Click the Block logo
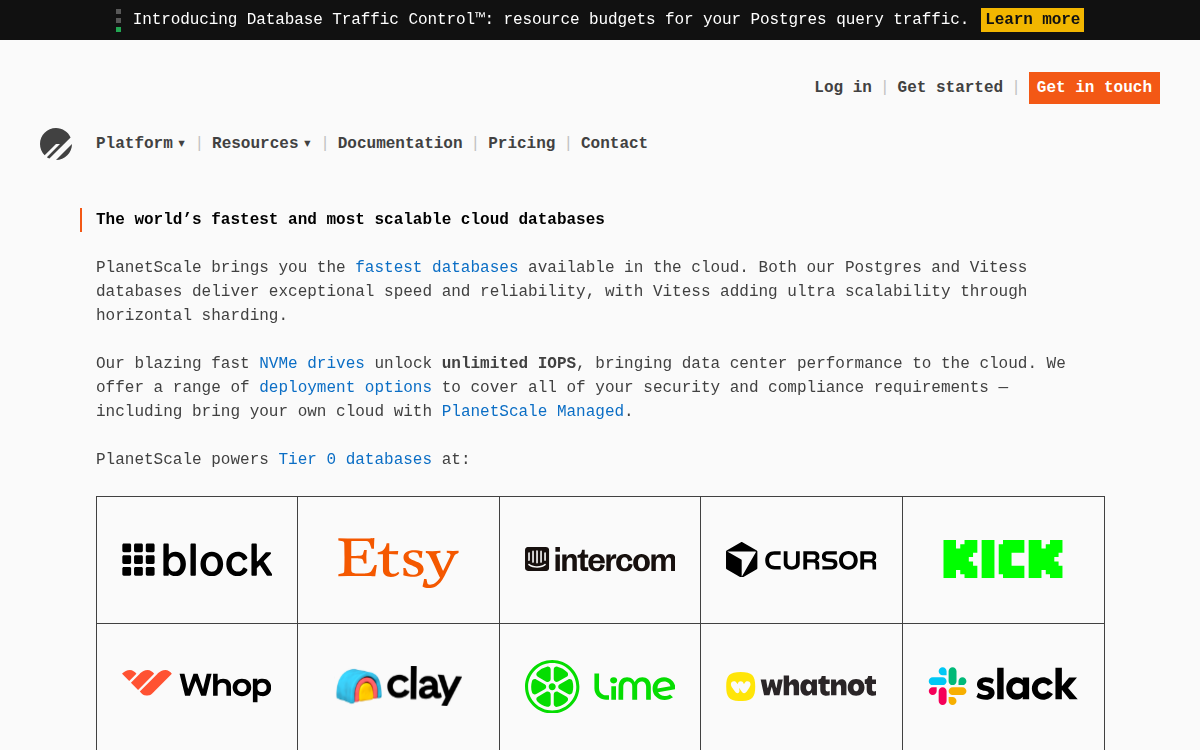Image resolution: width=1200 pixels, height=750 pixels. click(197, 560)
